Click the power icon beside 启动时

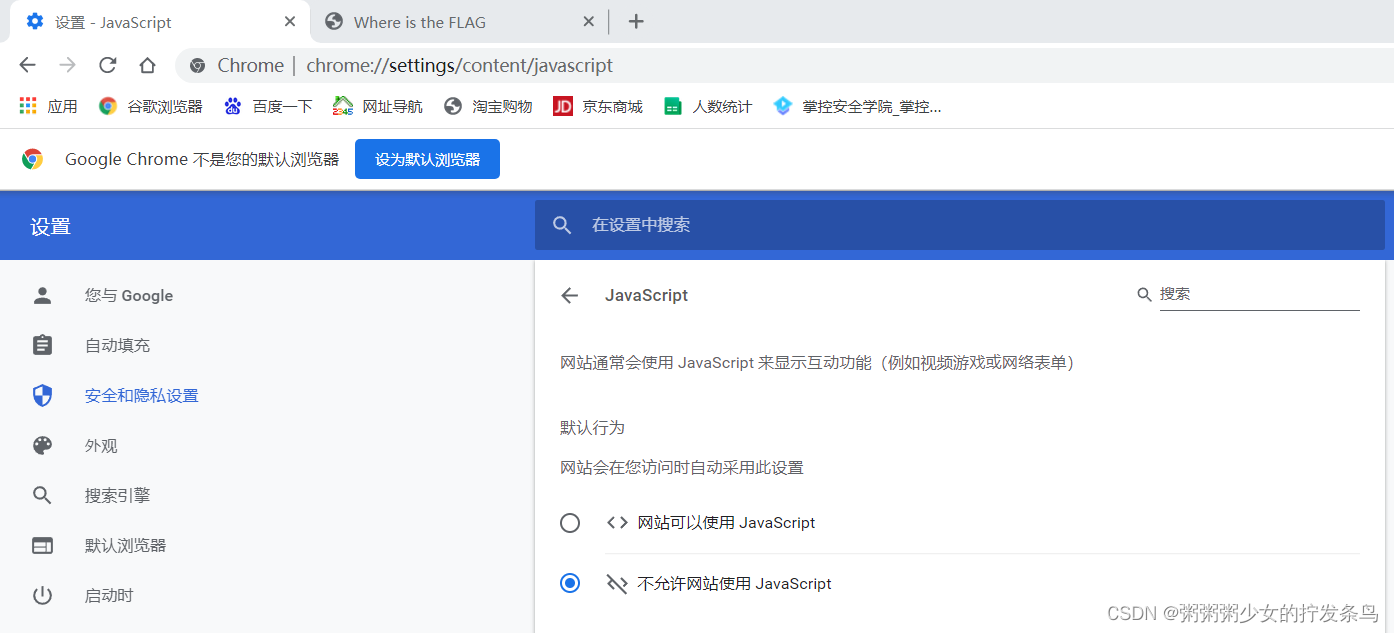tap(42, 595)
